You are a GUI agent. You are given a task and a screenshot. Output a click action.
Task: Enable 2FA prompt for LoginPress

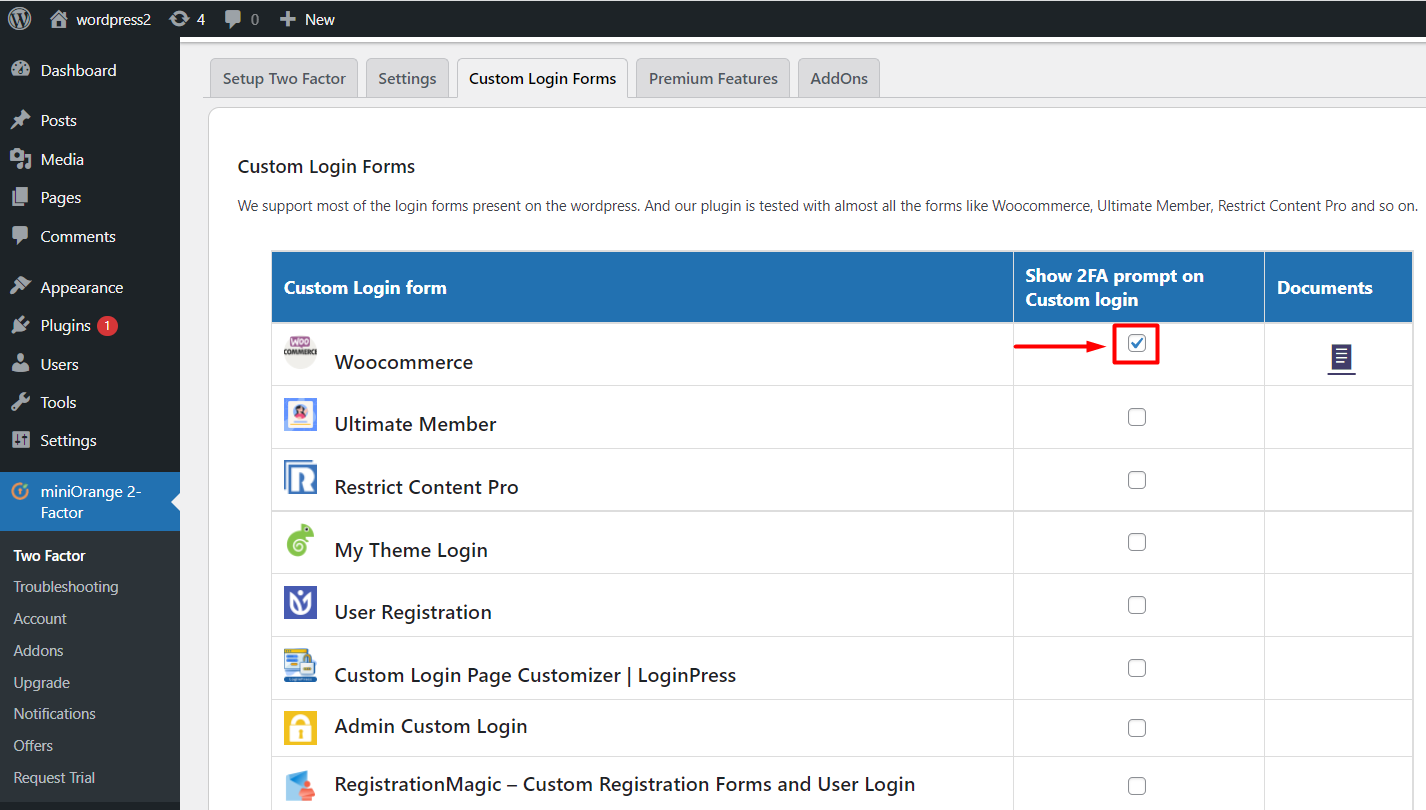1137,668
